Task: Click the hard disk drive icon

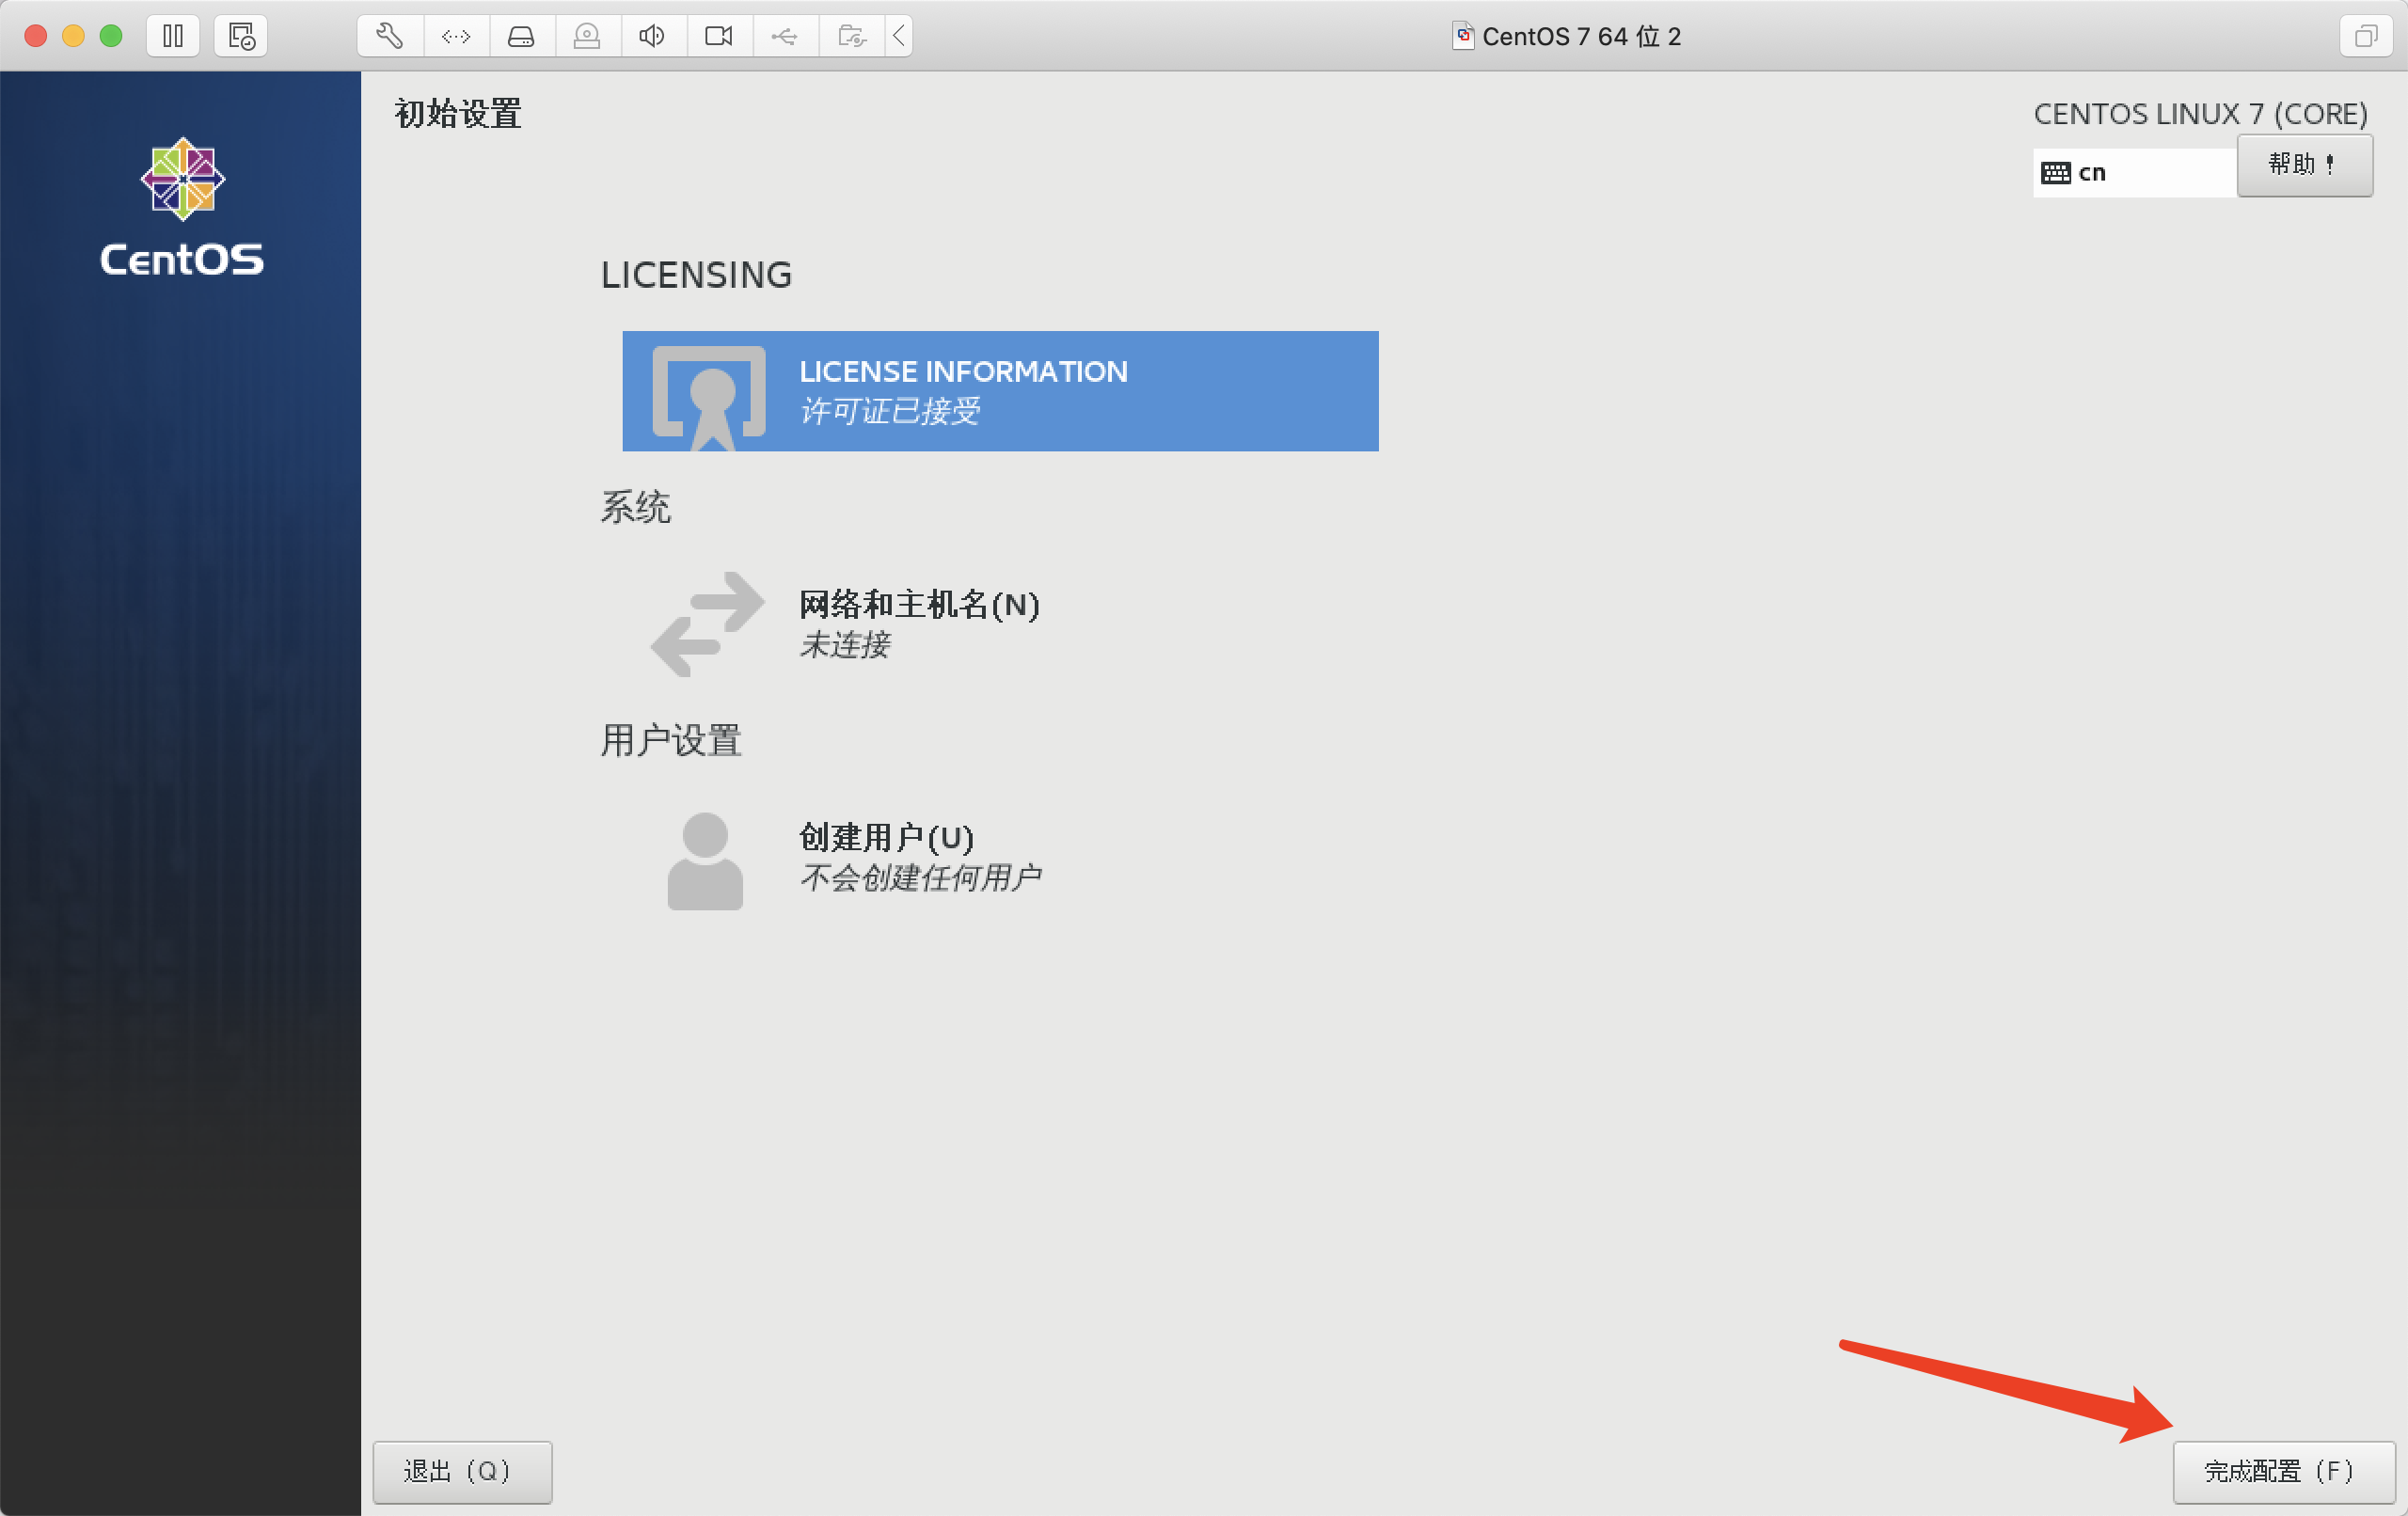Action: pyautogui.click(x=521, y=36)
